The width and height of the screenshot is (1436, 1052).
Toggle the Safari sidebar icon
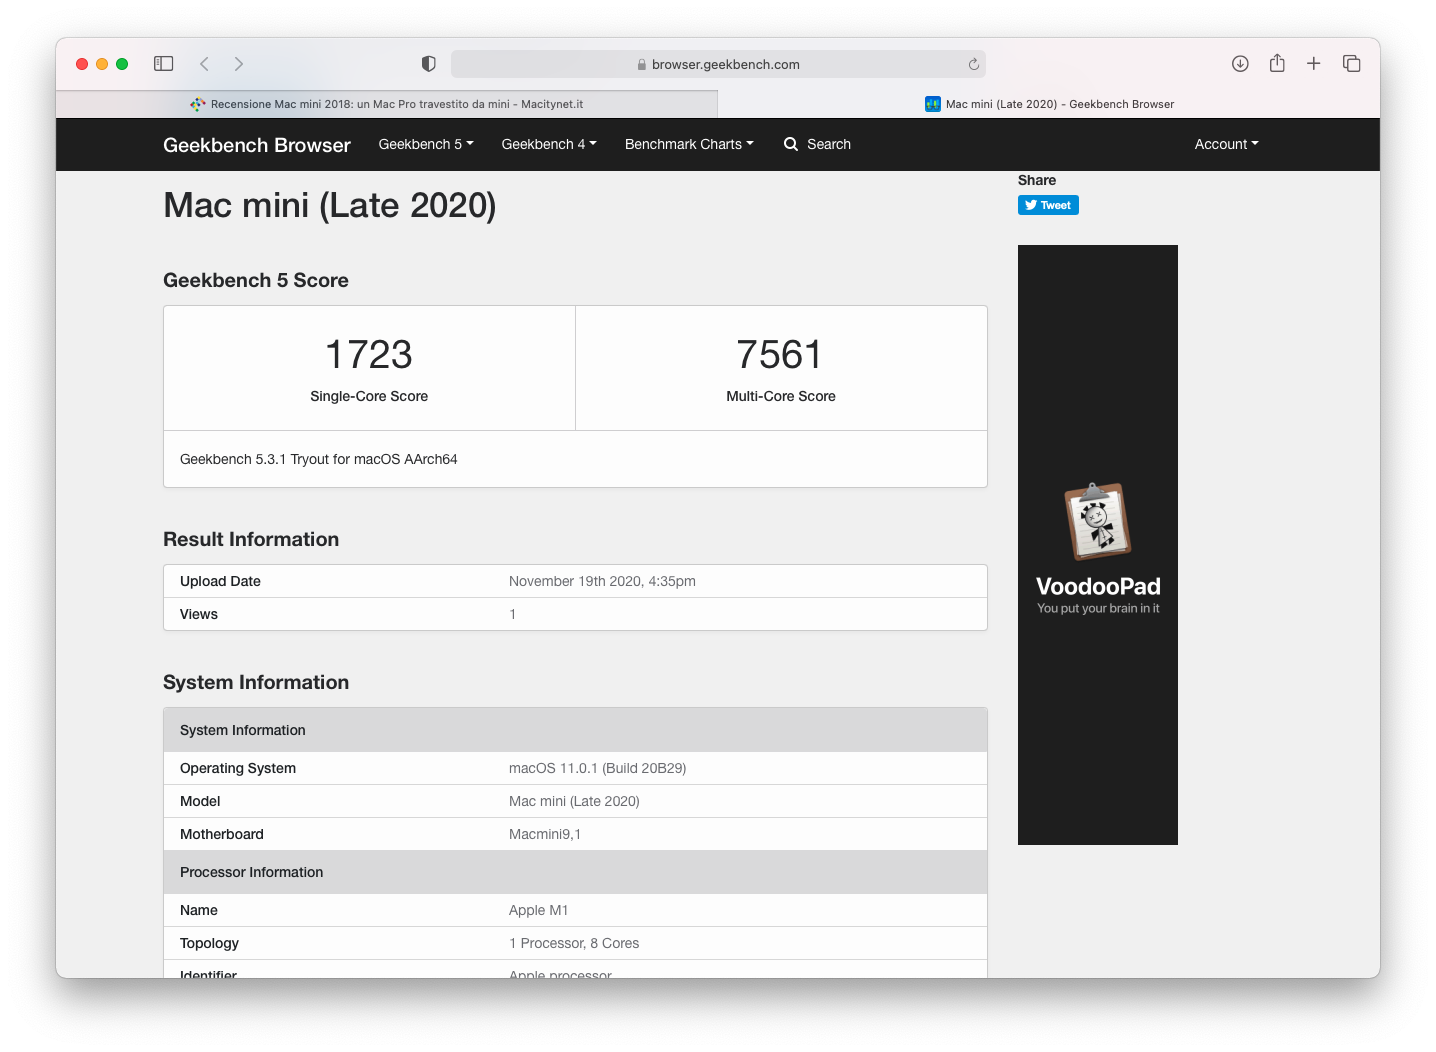[x=164, y=64]
